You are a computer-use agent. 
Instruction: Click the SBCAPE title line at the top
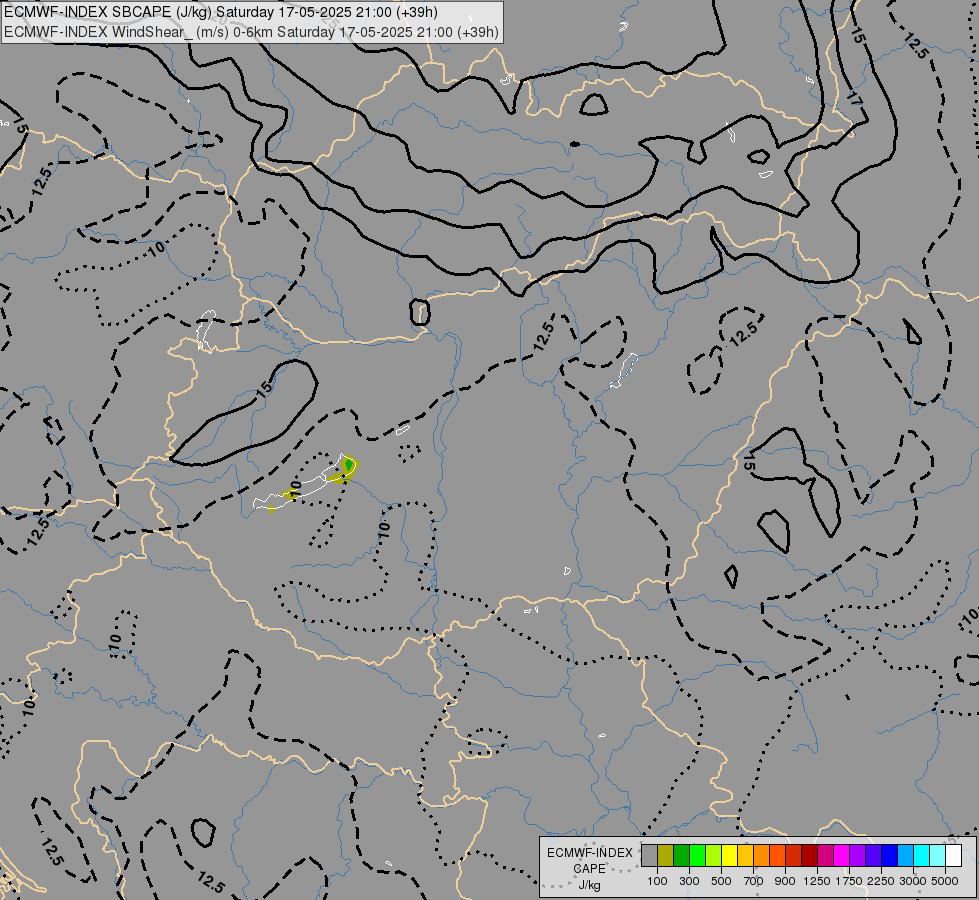click(x=221, y=12)
